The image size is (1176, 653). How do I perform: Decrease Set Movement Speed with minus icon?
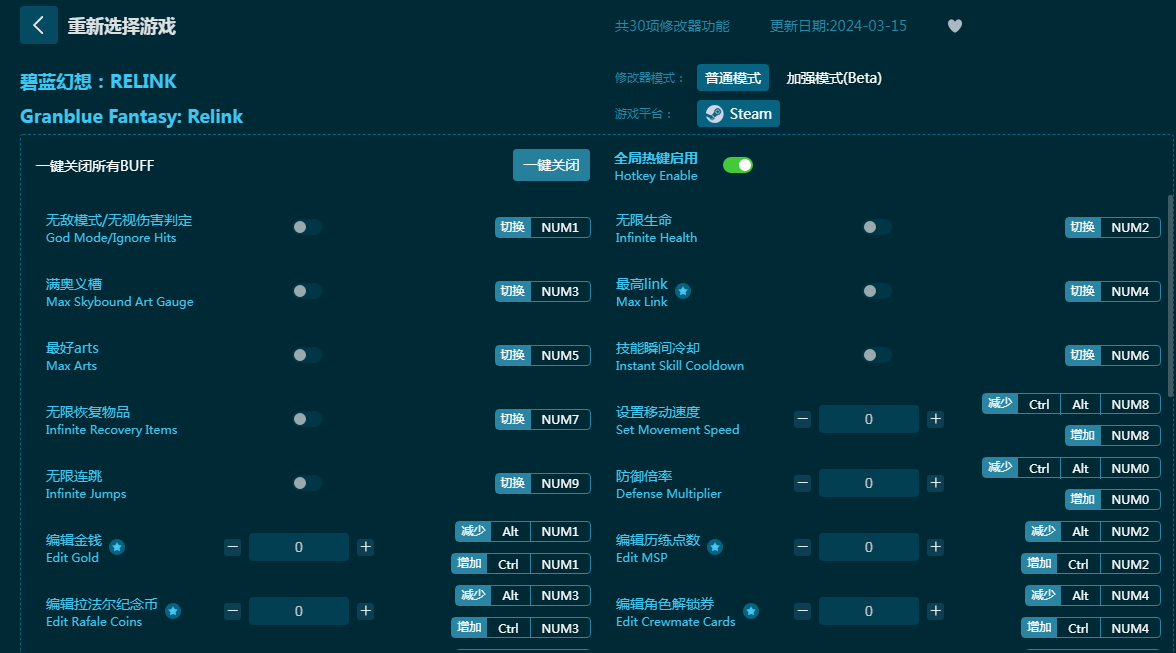click(x=802, y=419)
